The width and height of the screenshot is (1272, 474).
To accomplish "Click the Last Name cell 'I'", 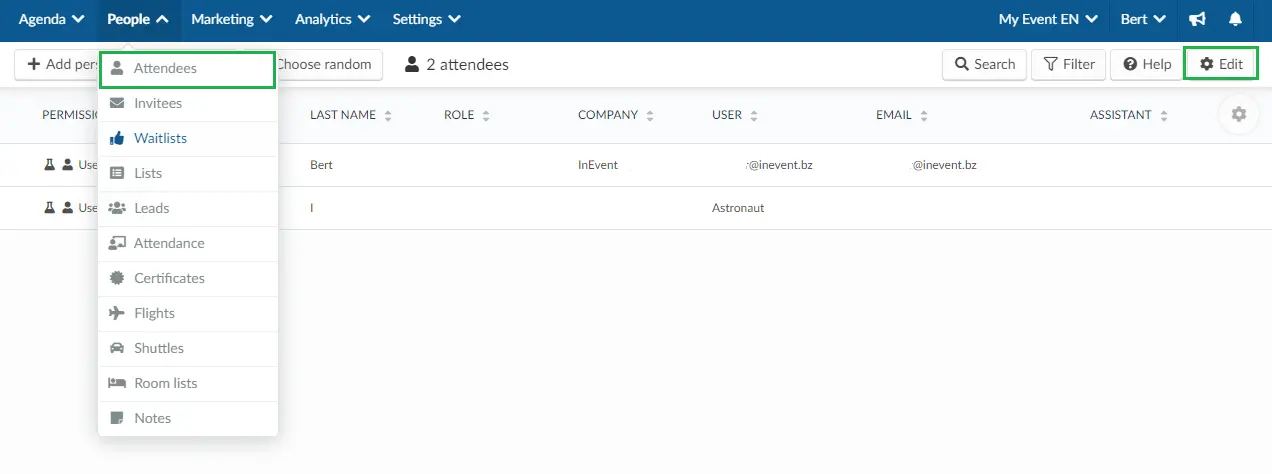I will click(x=312, y=208).
